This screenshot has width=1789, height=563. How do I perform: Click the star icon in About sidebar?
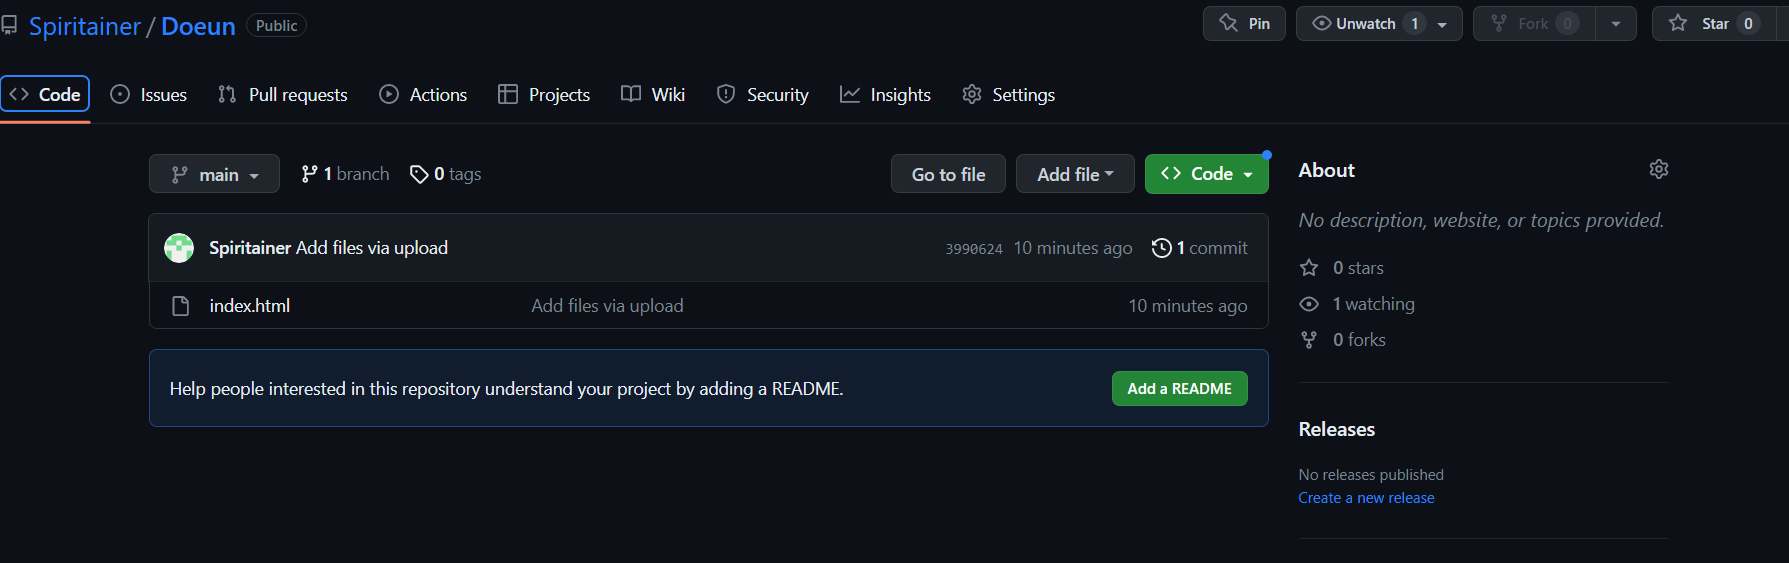tap(1309, 268)
